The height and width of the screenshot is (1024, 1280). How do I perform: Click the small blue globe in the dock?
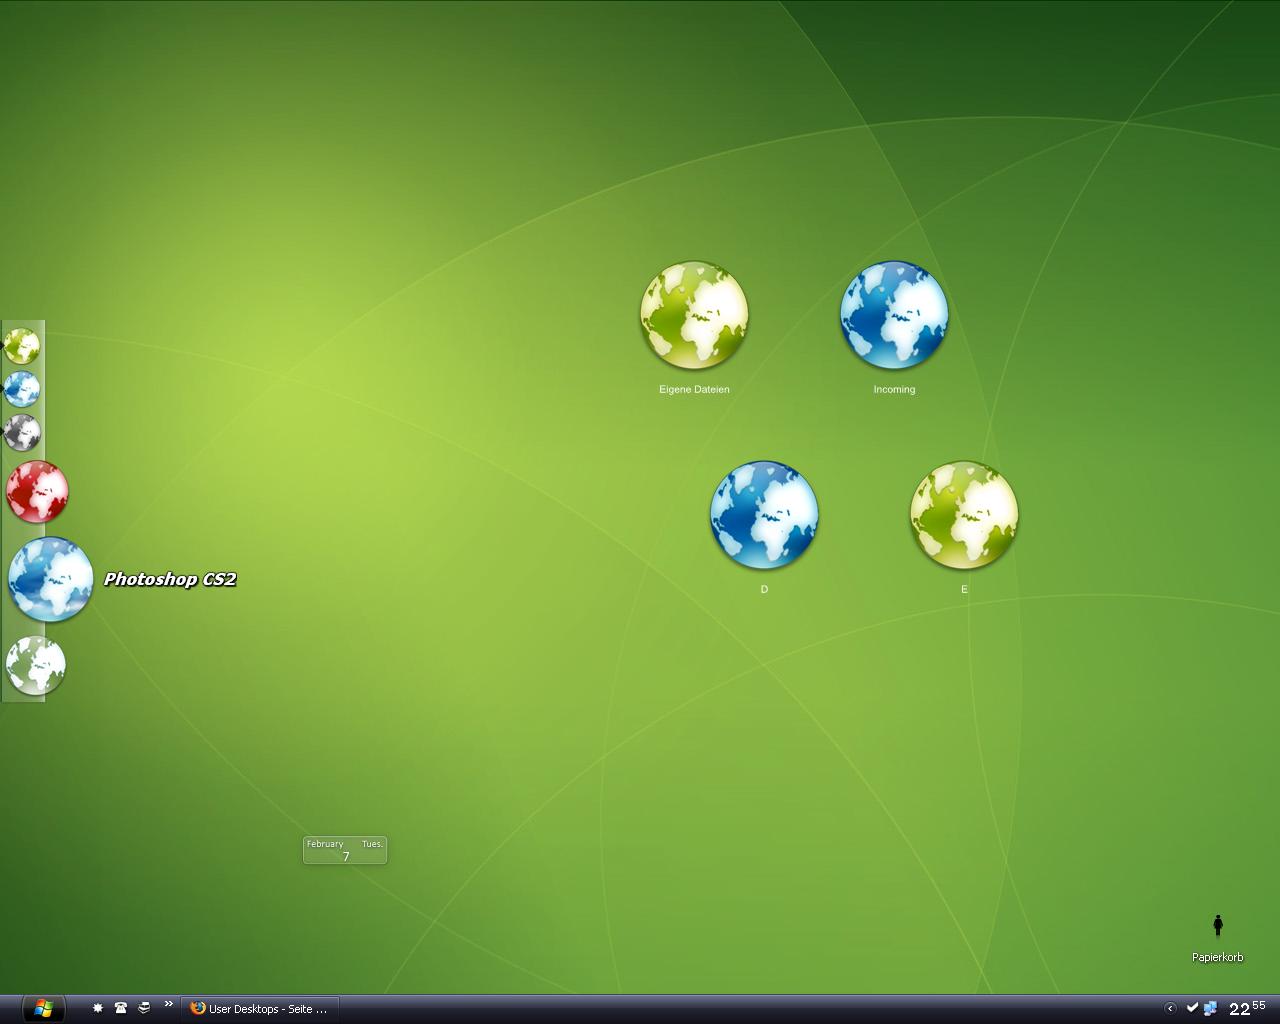21,389
